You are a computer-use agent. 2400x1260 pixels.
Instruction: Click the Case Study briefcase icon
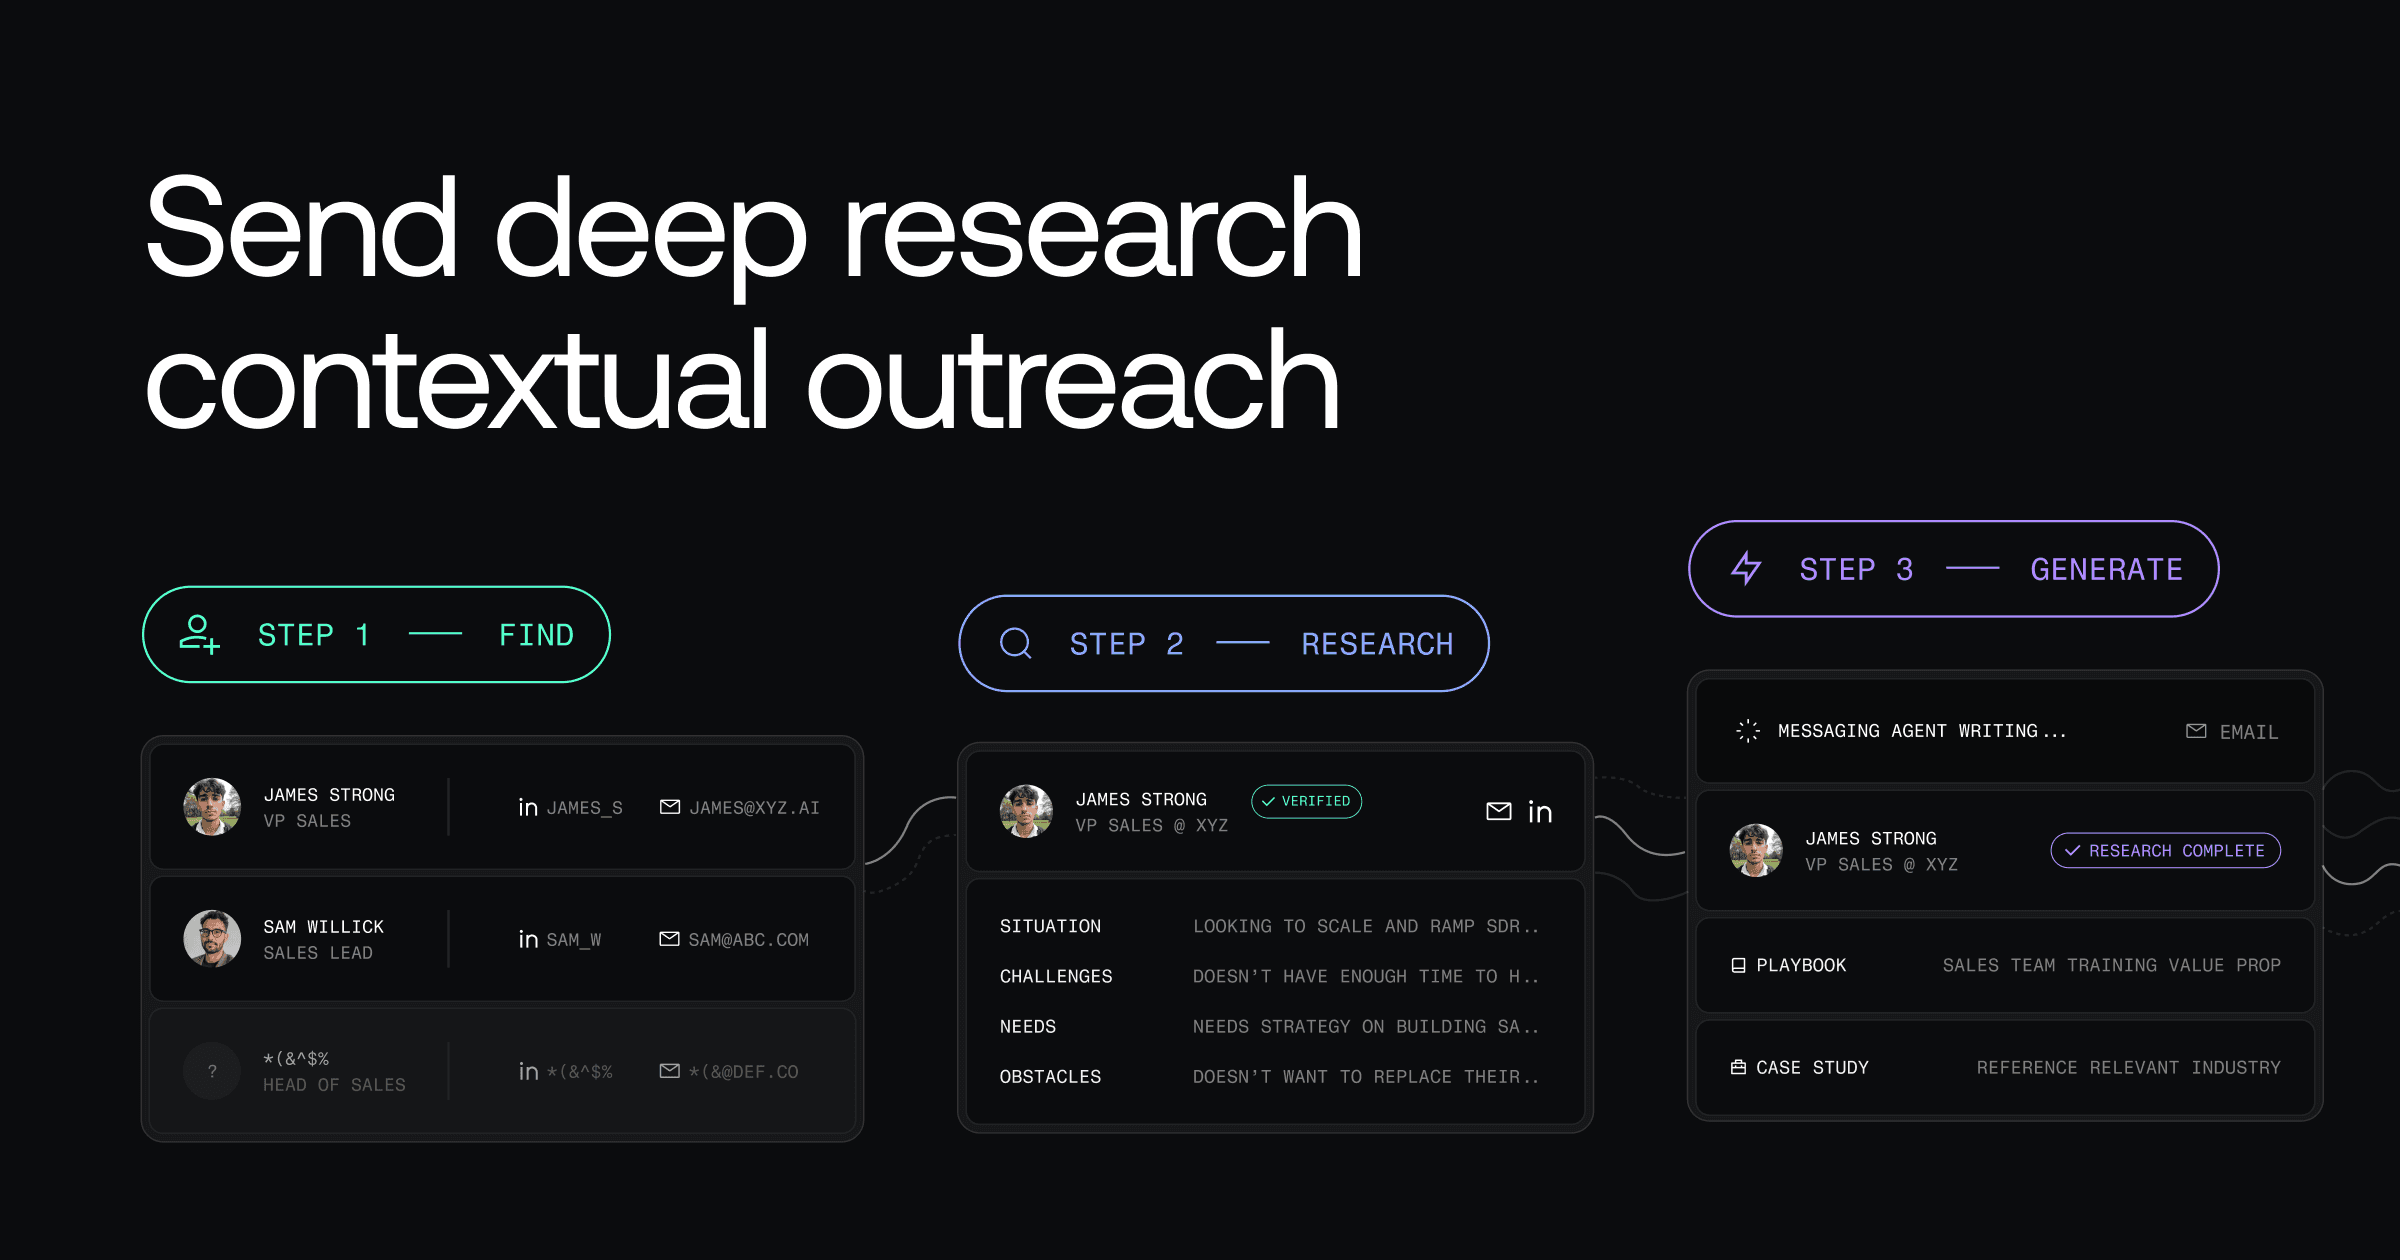1738,1067
